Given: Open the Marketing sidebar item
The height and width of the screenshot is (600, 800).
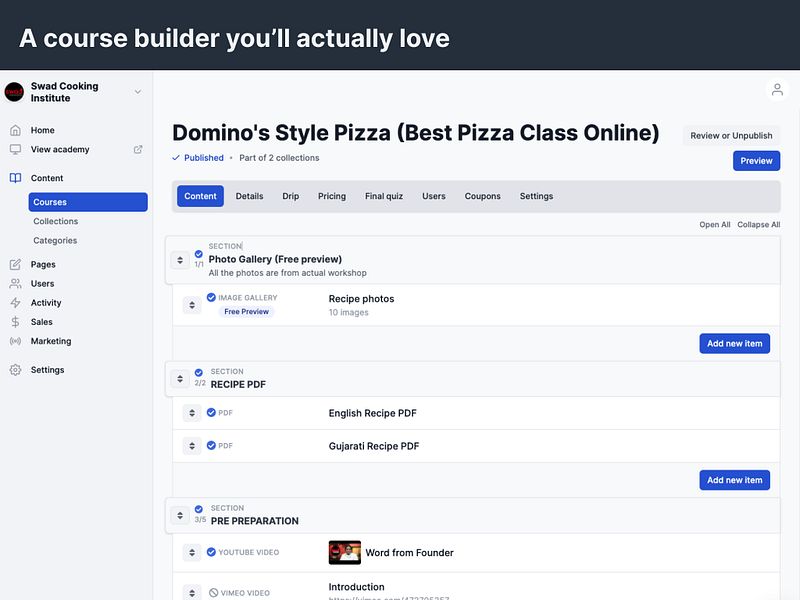Looking at the screenshot, I should pyautogui.click(x=51, y=341).
